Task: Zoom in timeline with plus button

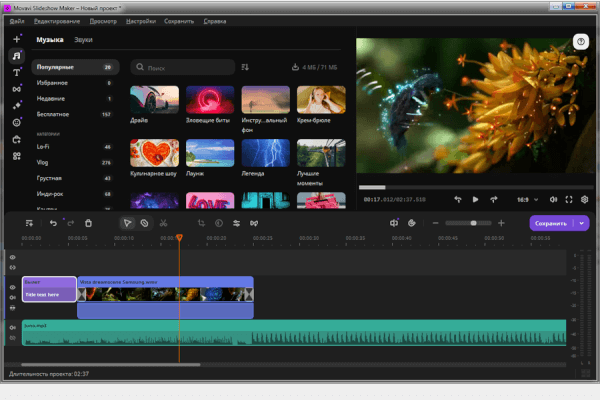Action: [501, 223]
